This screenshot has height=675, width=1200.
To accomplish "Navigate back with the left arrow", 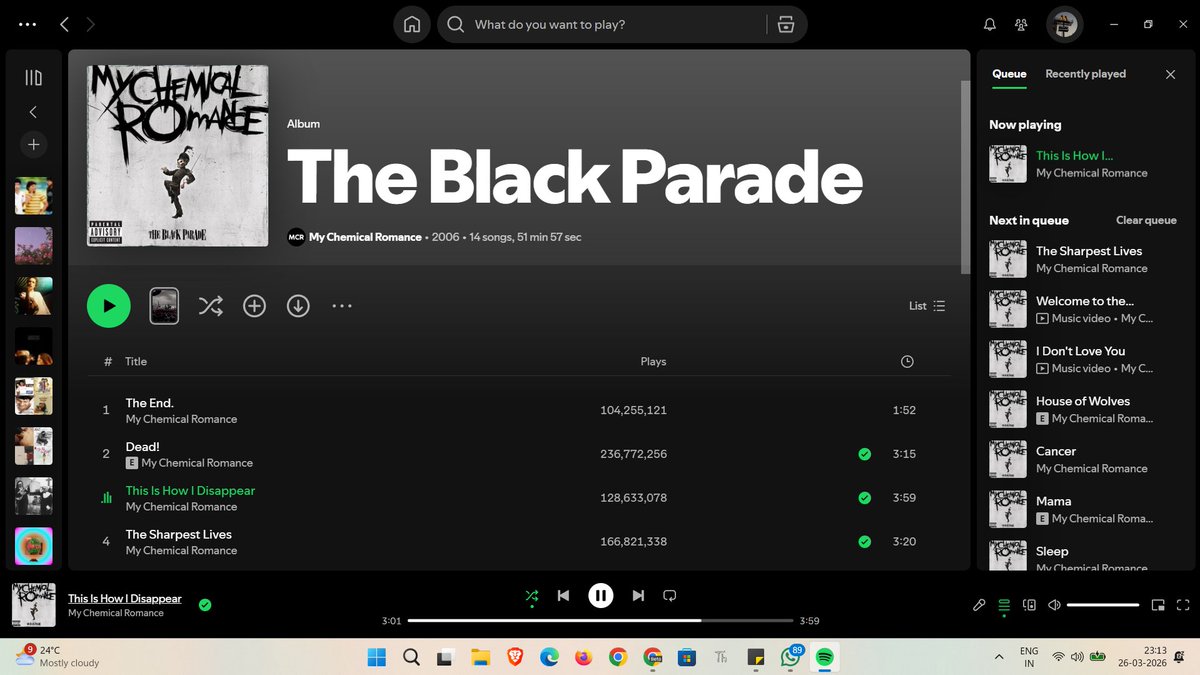I will tap(64, 25).
